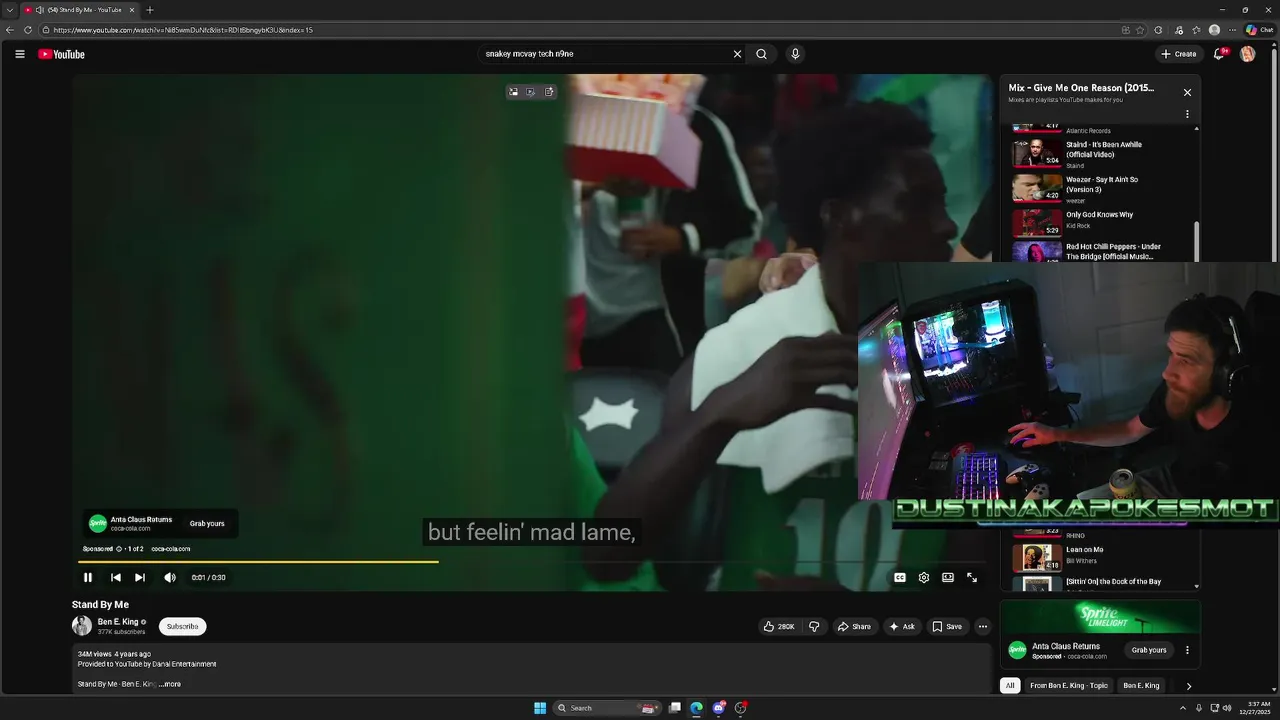
Task: Open YouTube notifications bell
Action: pos(1218,54)
